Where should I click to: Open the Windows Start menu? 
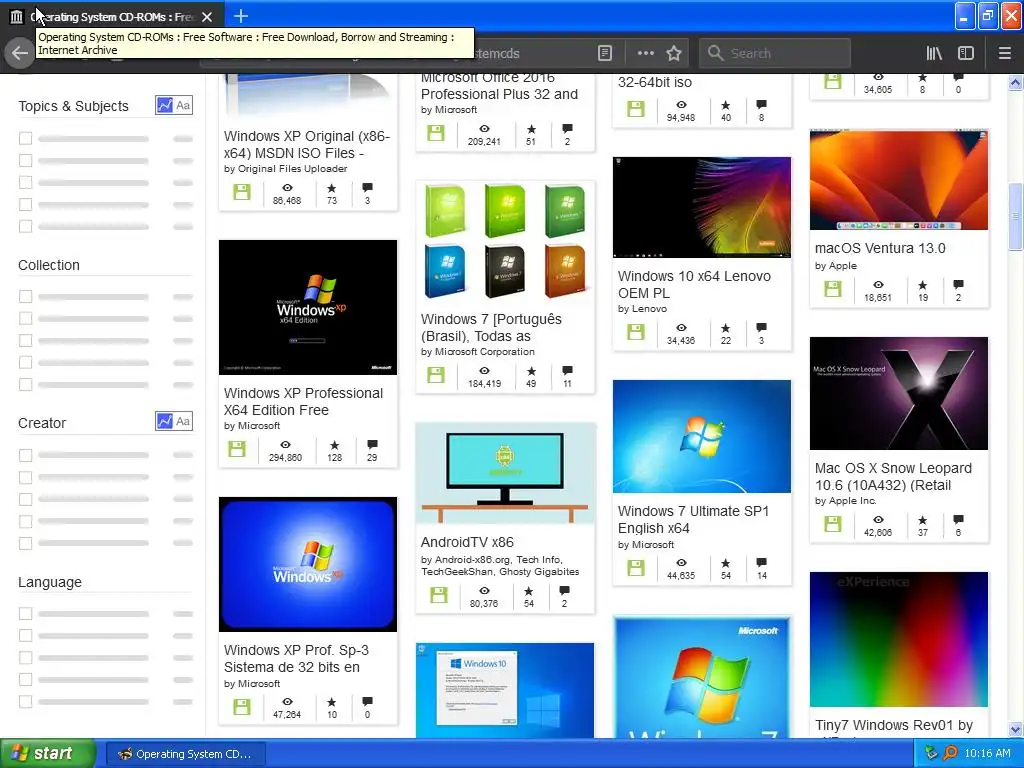point(47,753)
